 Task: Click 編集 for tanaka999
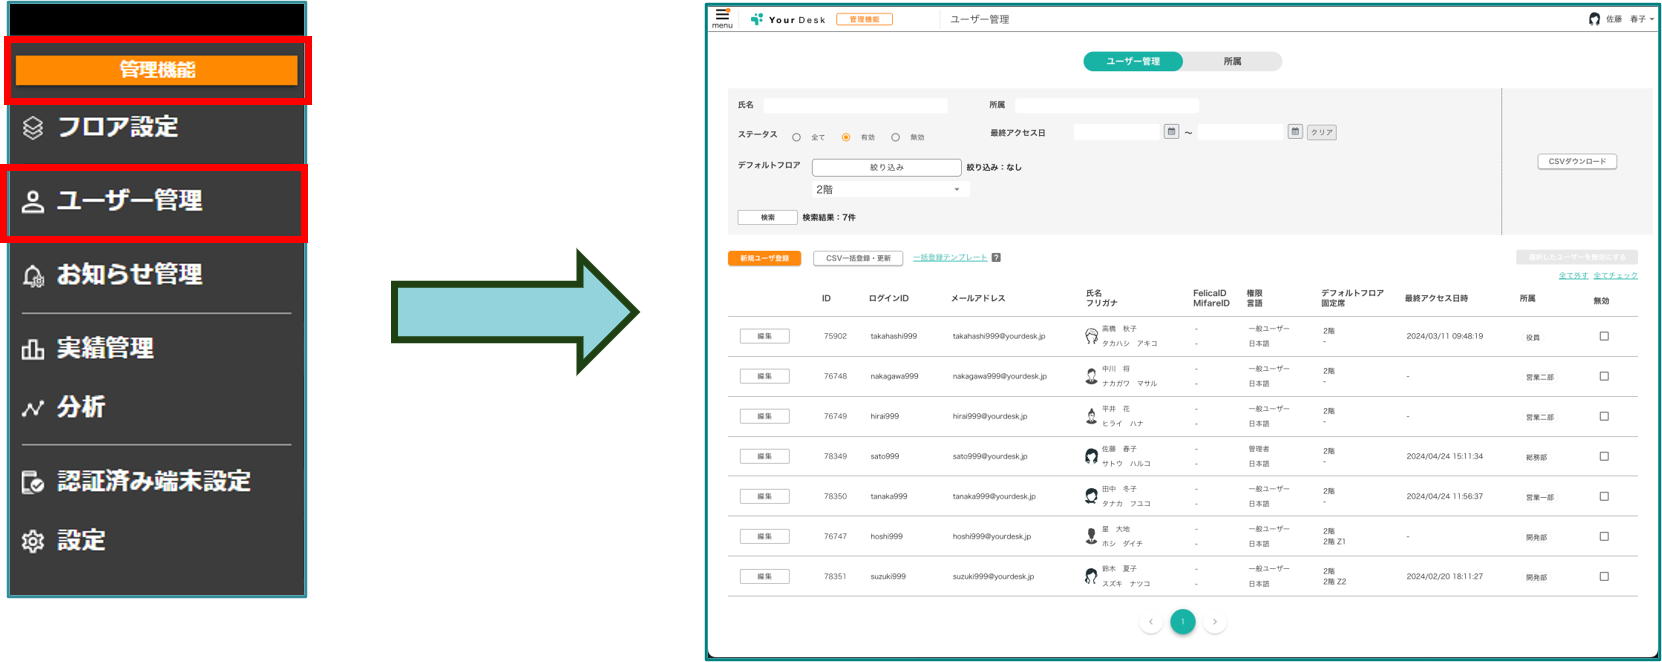(x=764, y=496)
